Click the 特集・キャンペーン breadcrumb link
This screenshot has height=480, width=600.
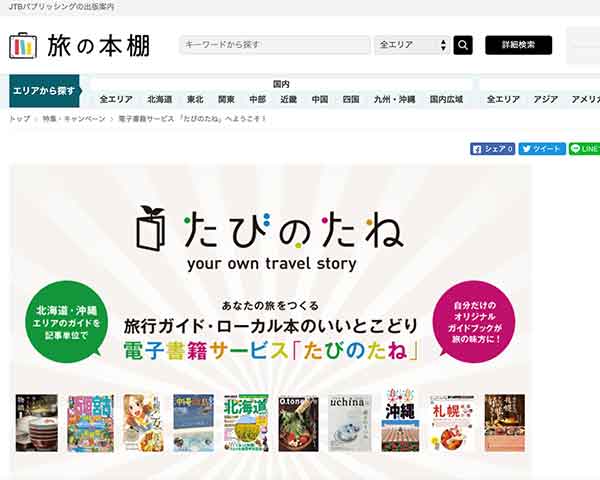pyautogui.click(x=74, y=119)
